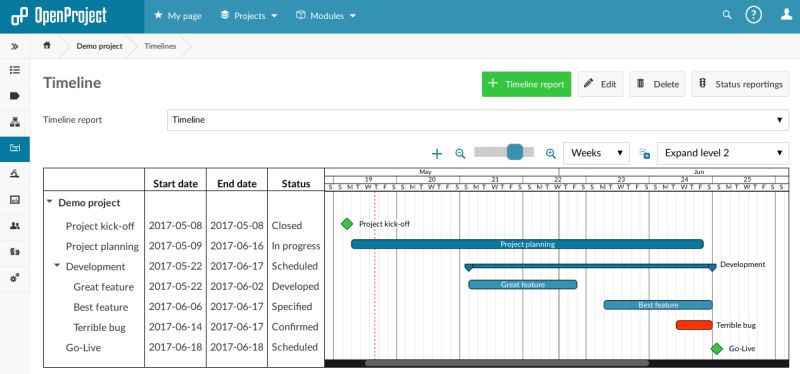
Task: Collapse the Demo project tree row
Action: pos(49,202)
